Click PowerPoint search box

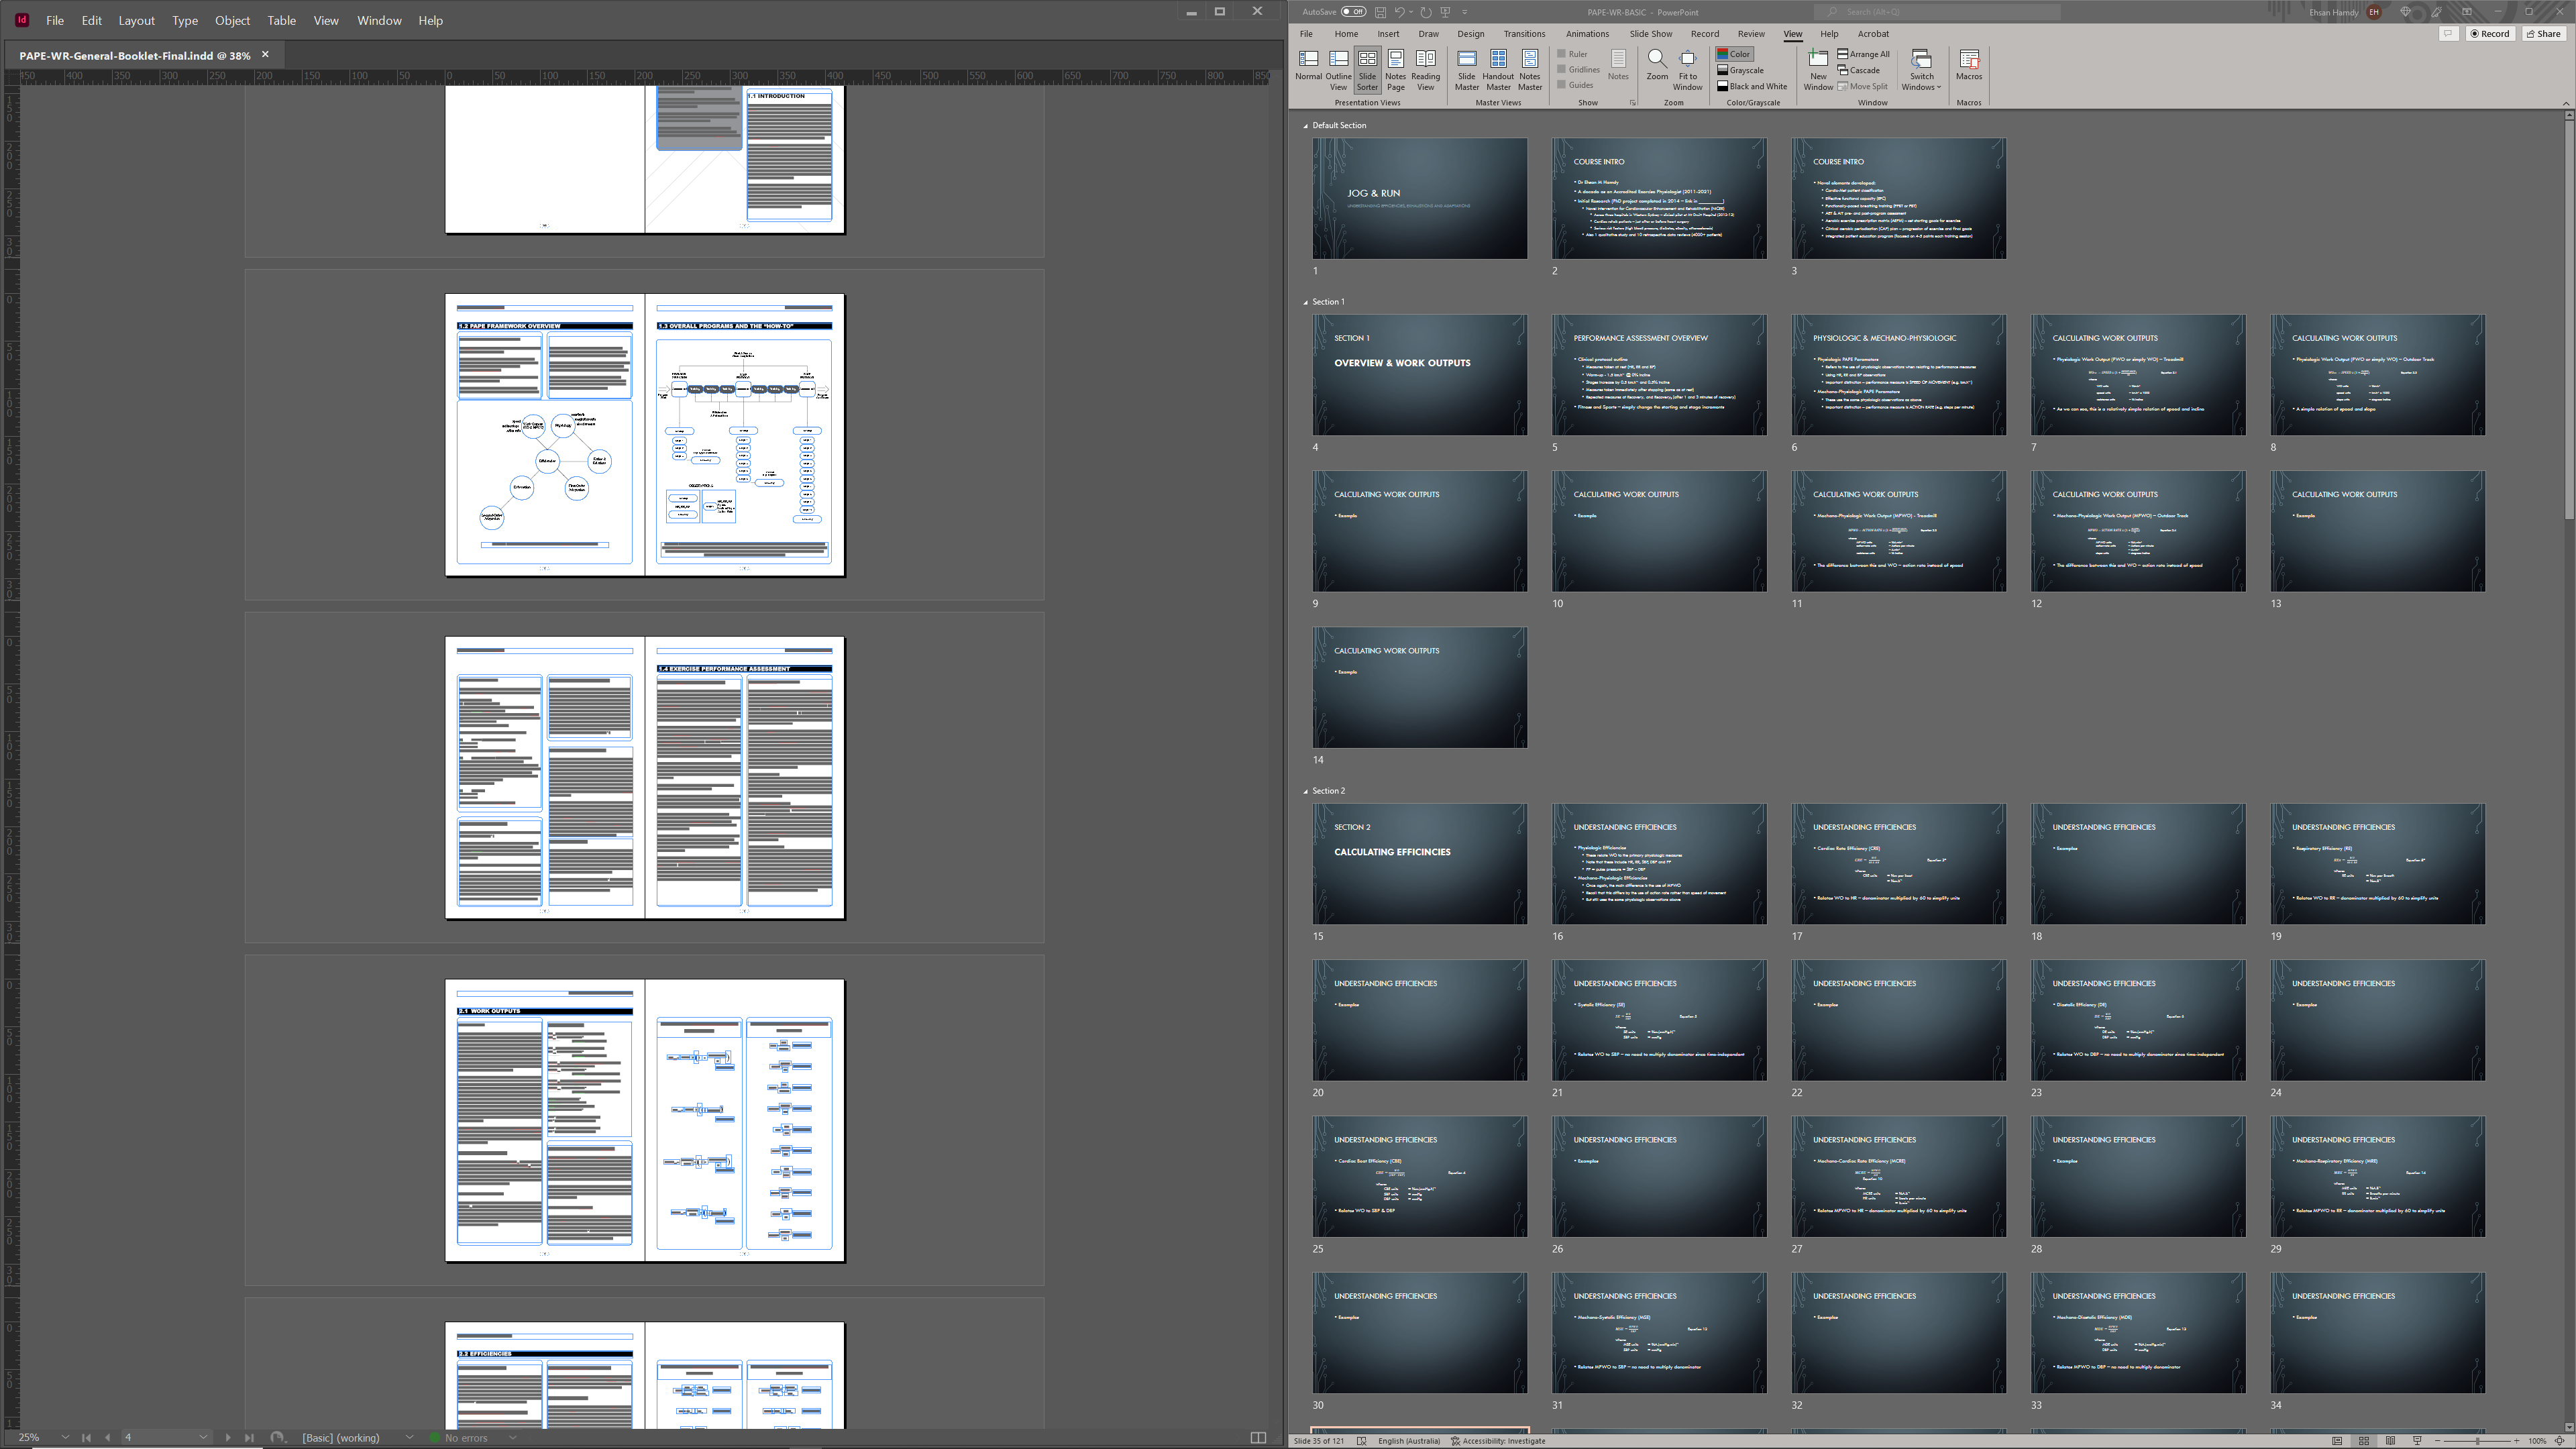coord(1937,12)
